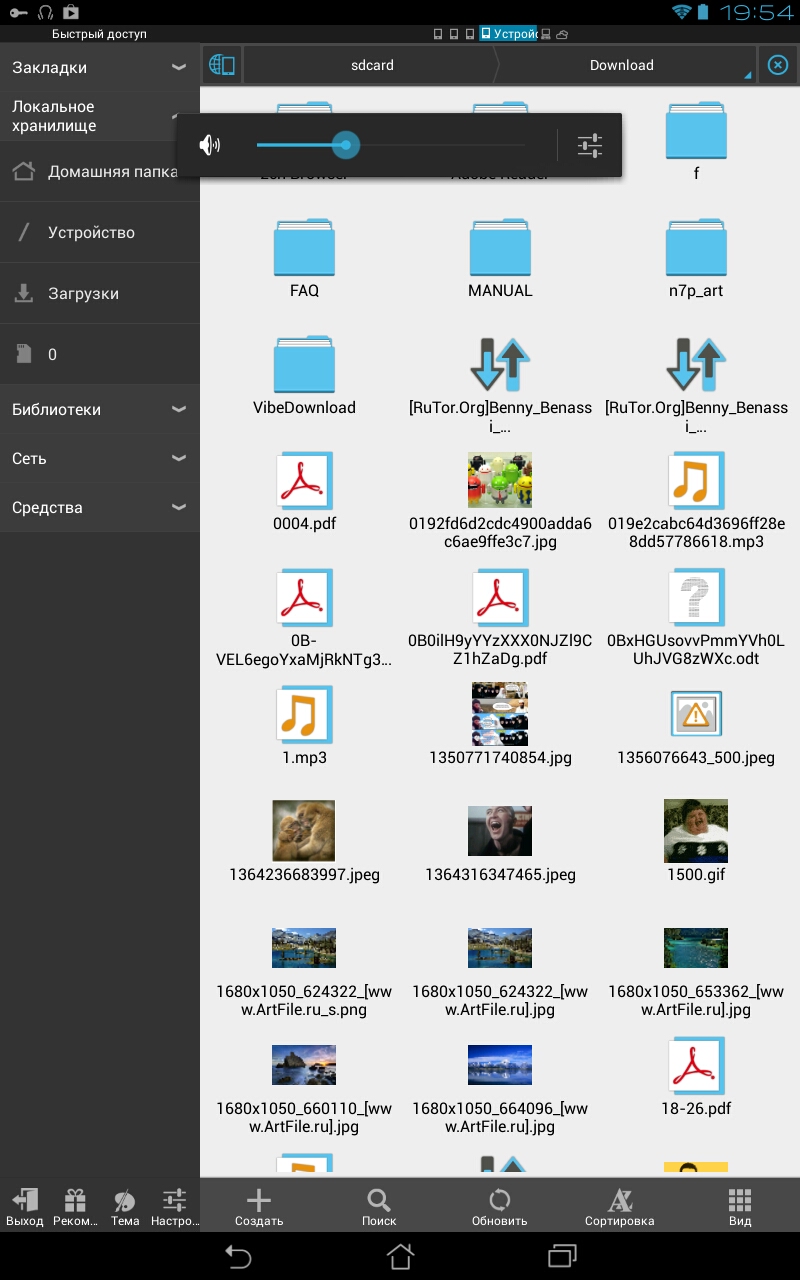Toggle the windows switcher globe icon
Image resolution: width=800 pixels, height=1280 pixels.
[222, 65]
